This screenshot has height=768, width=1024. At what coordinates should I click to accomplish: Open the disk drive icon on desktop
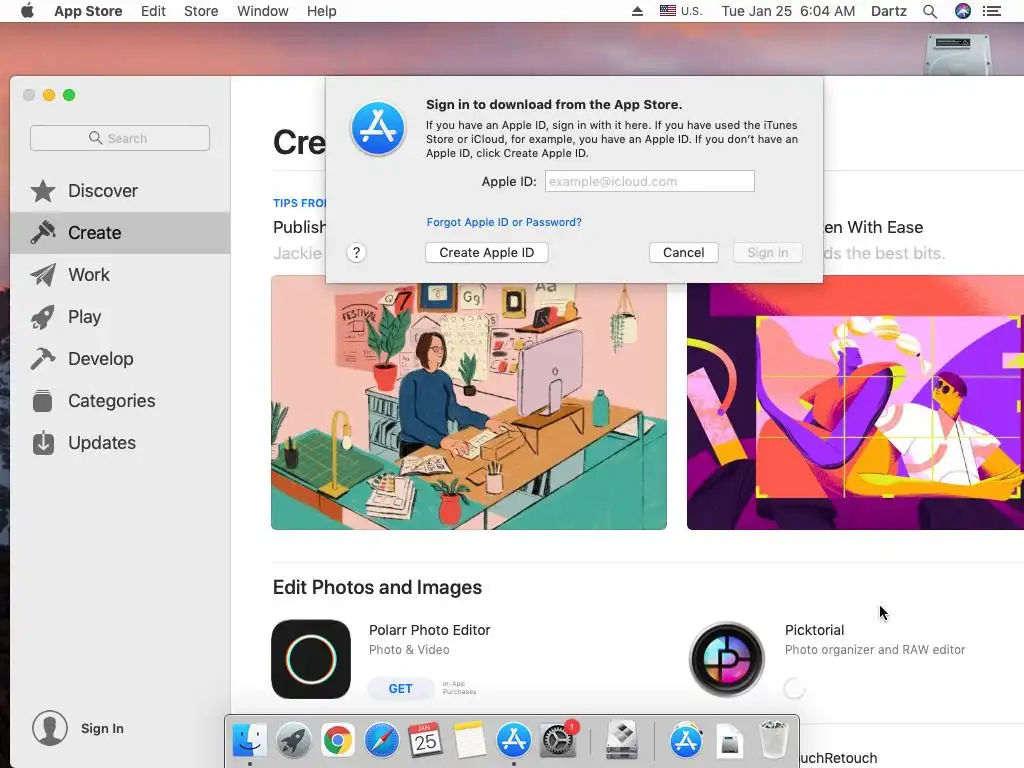957,55
